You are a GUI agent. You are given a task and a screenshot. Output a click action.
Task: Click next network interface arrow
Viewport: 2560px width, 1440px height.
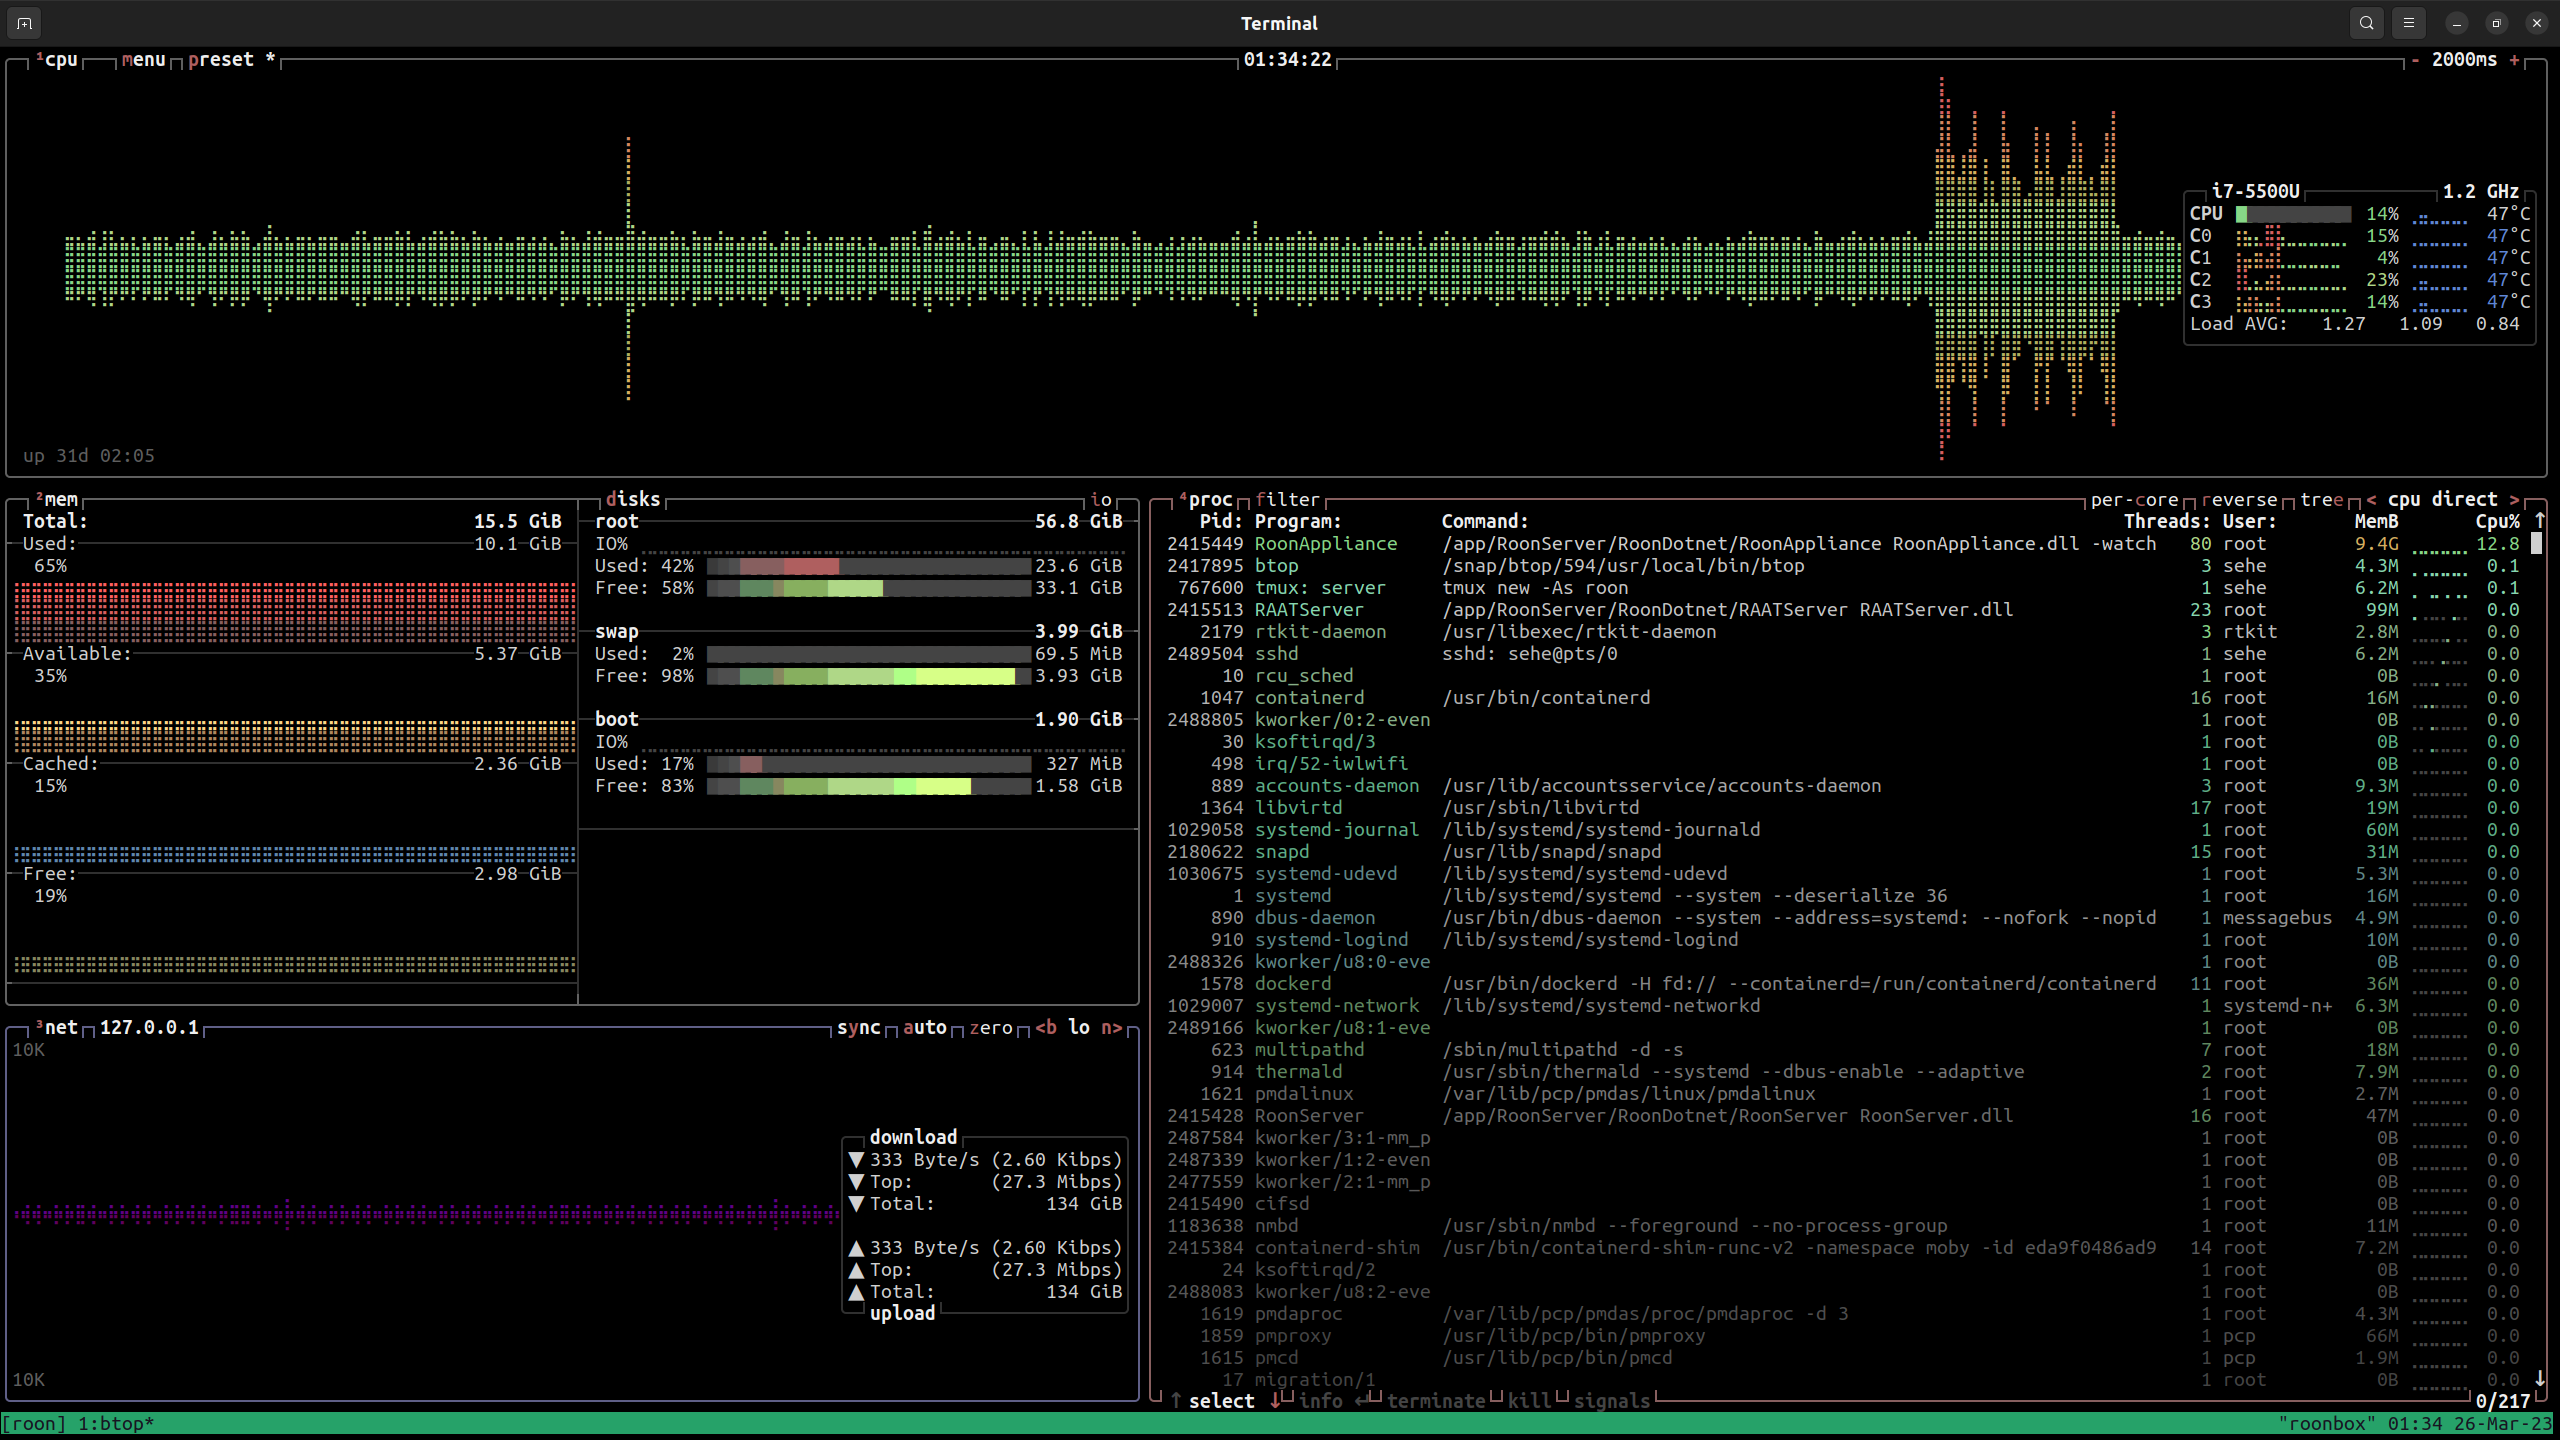[x=1112, y=1028]
